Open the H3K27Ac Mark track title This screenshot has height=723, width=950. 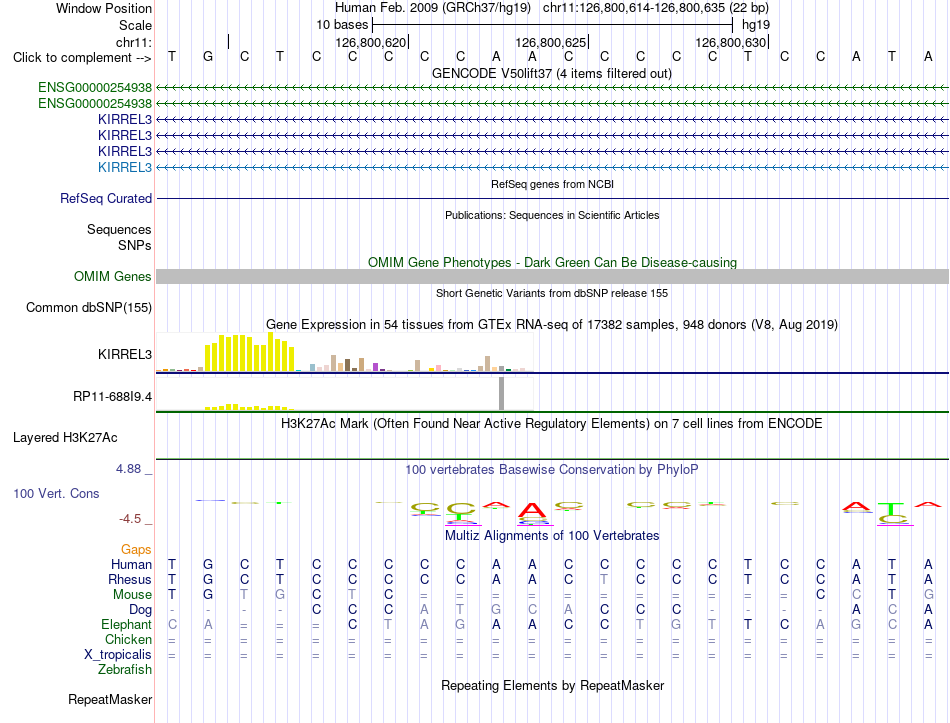pyautogui.click(x=552, y=423)
